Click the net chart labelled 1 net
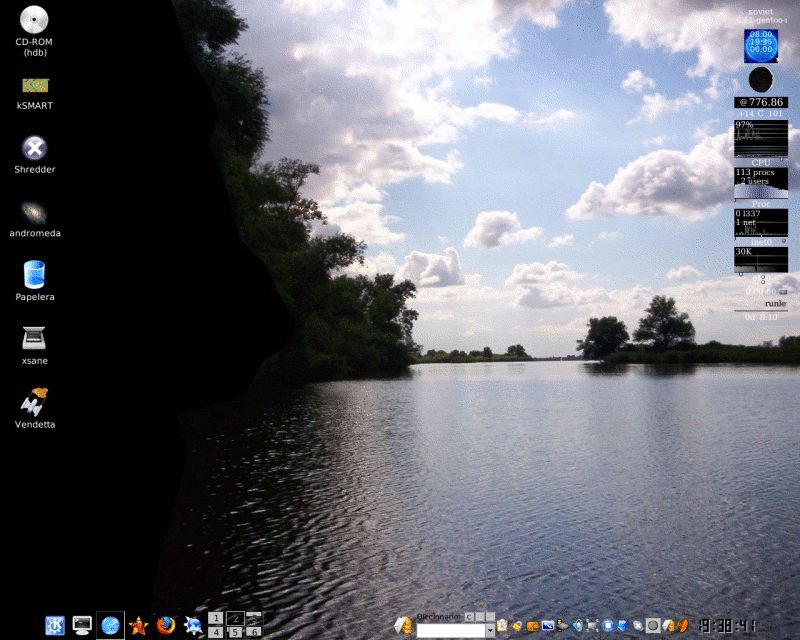This screenshot has width=800, height=640. 761,223
